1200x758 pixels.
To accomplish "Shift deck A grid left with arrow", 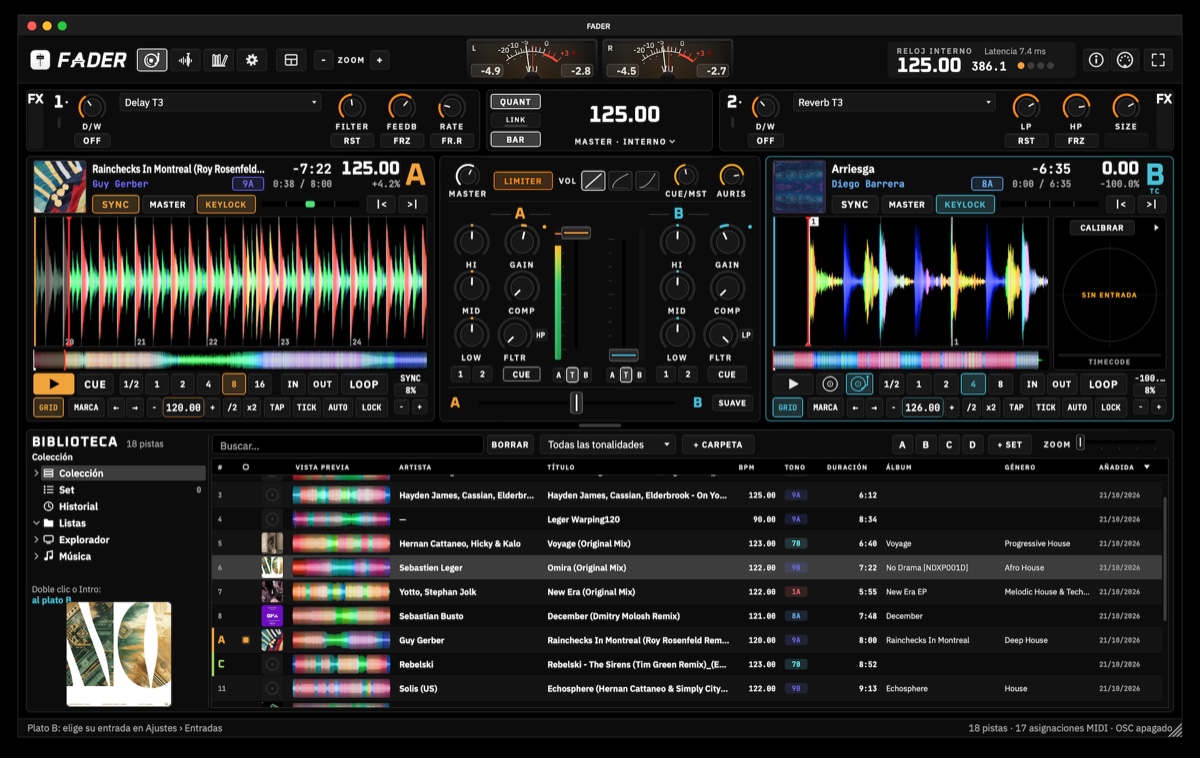I will click(x=115, y=407).
